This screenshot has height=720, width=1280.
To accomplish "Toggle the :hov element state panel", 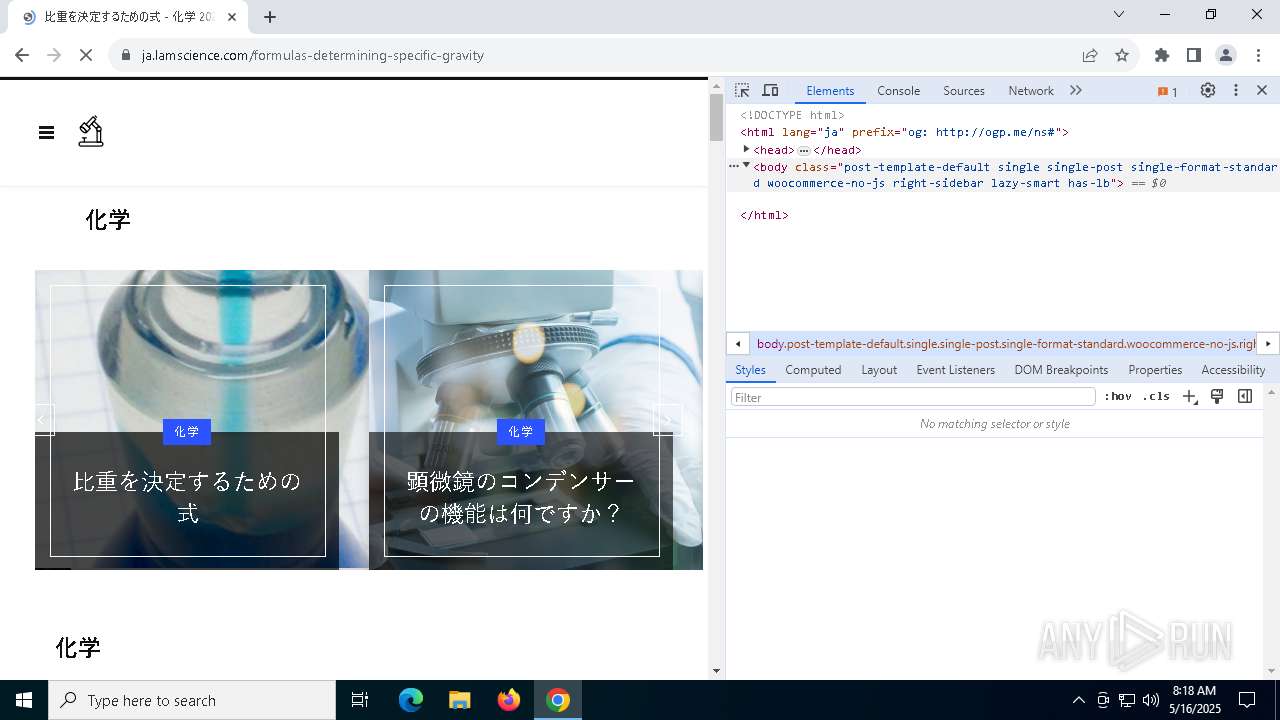I will click(x=1118, y=397).
